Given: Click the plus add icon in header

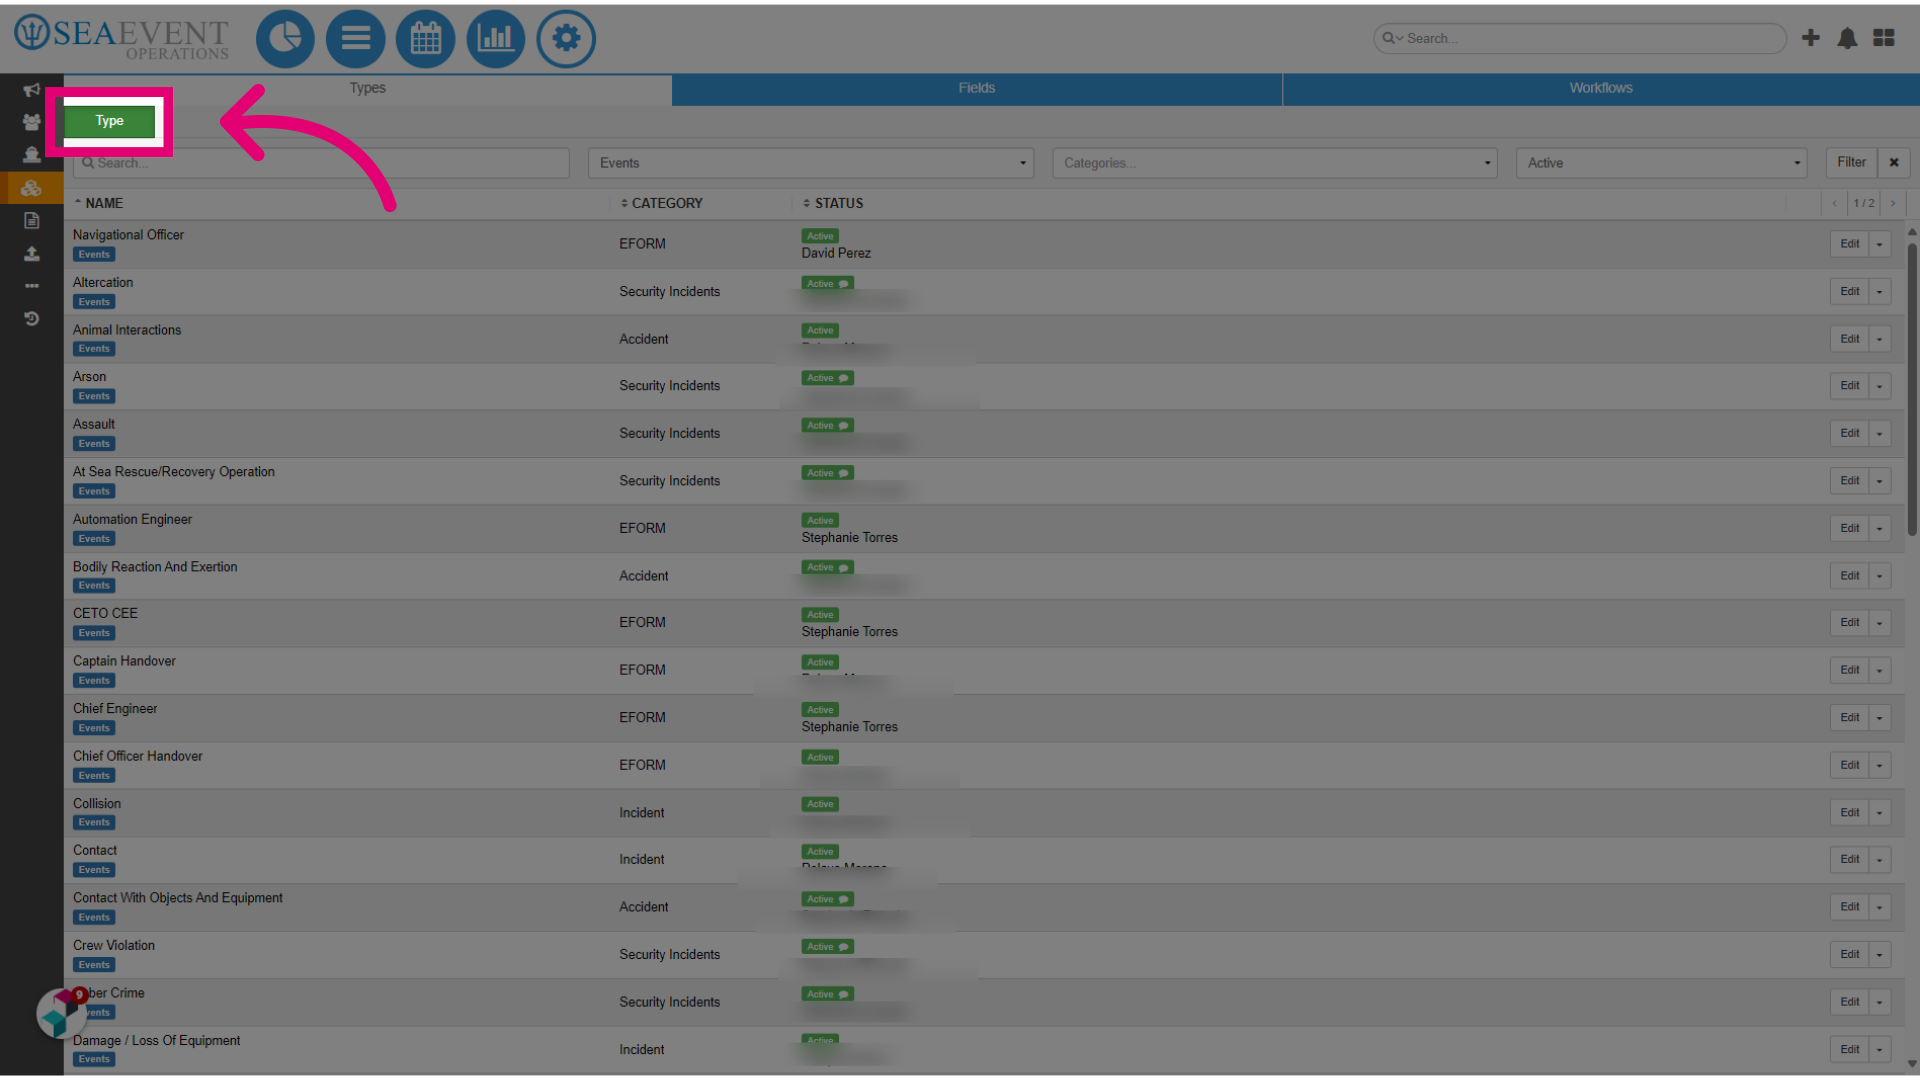Looking at the screenshot, I should pyautogui.click(x=1810, y=38).
